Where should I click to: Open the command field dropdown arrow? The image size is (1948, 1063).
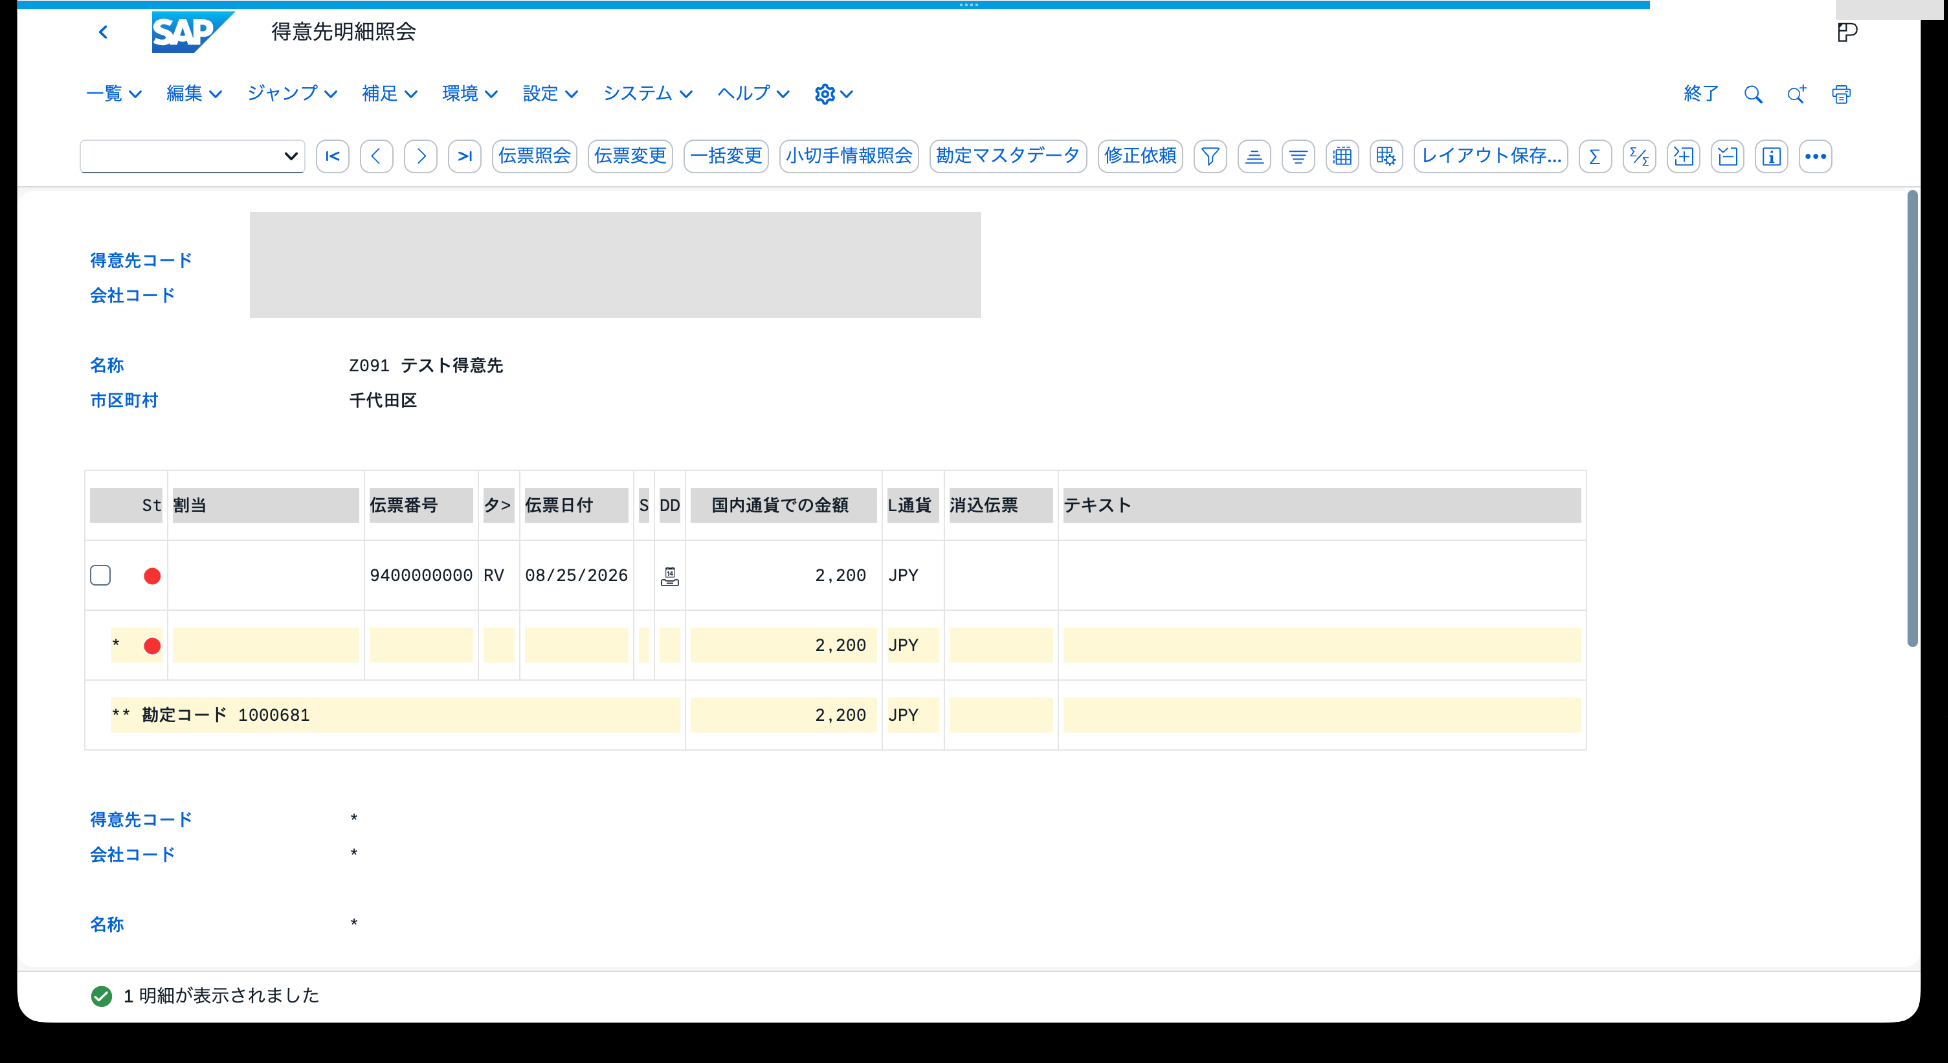tap(290, 156)
